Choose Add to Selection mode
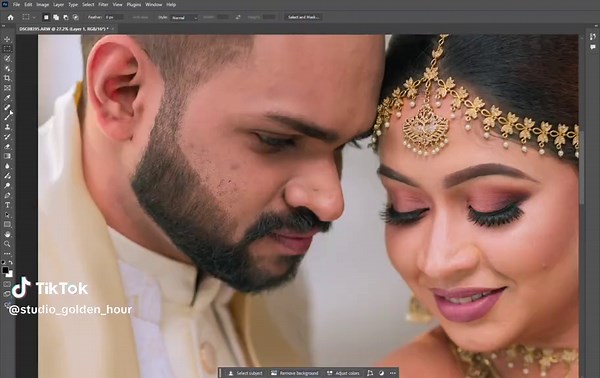The height and width of the screenshot is (378, 600). pyautogui.click(x=56, y=17)
